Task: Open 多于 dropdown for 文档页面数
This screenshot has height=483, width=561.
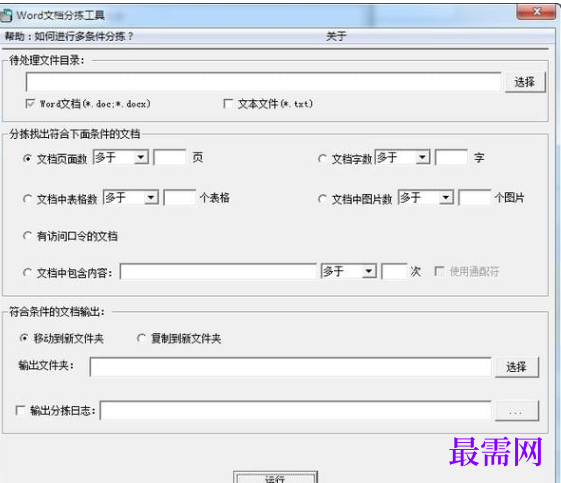Action: click(x=121, y=157)
